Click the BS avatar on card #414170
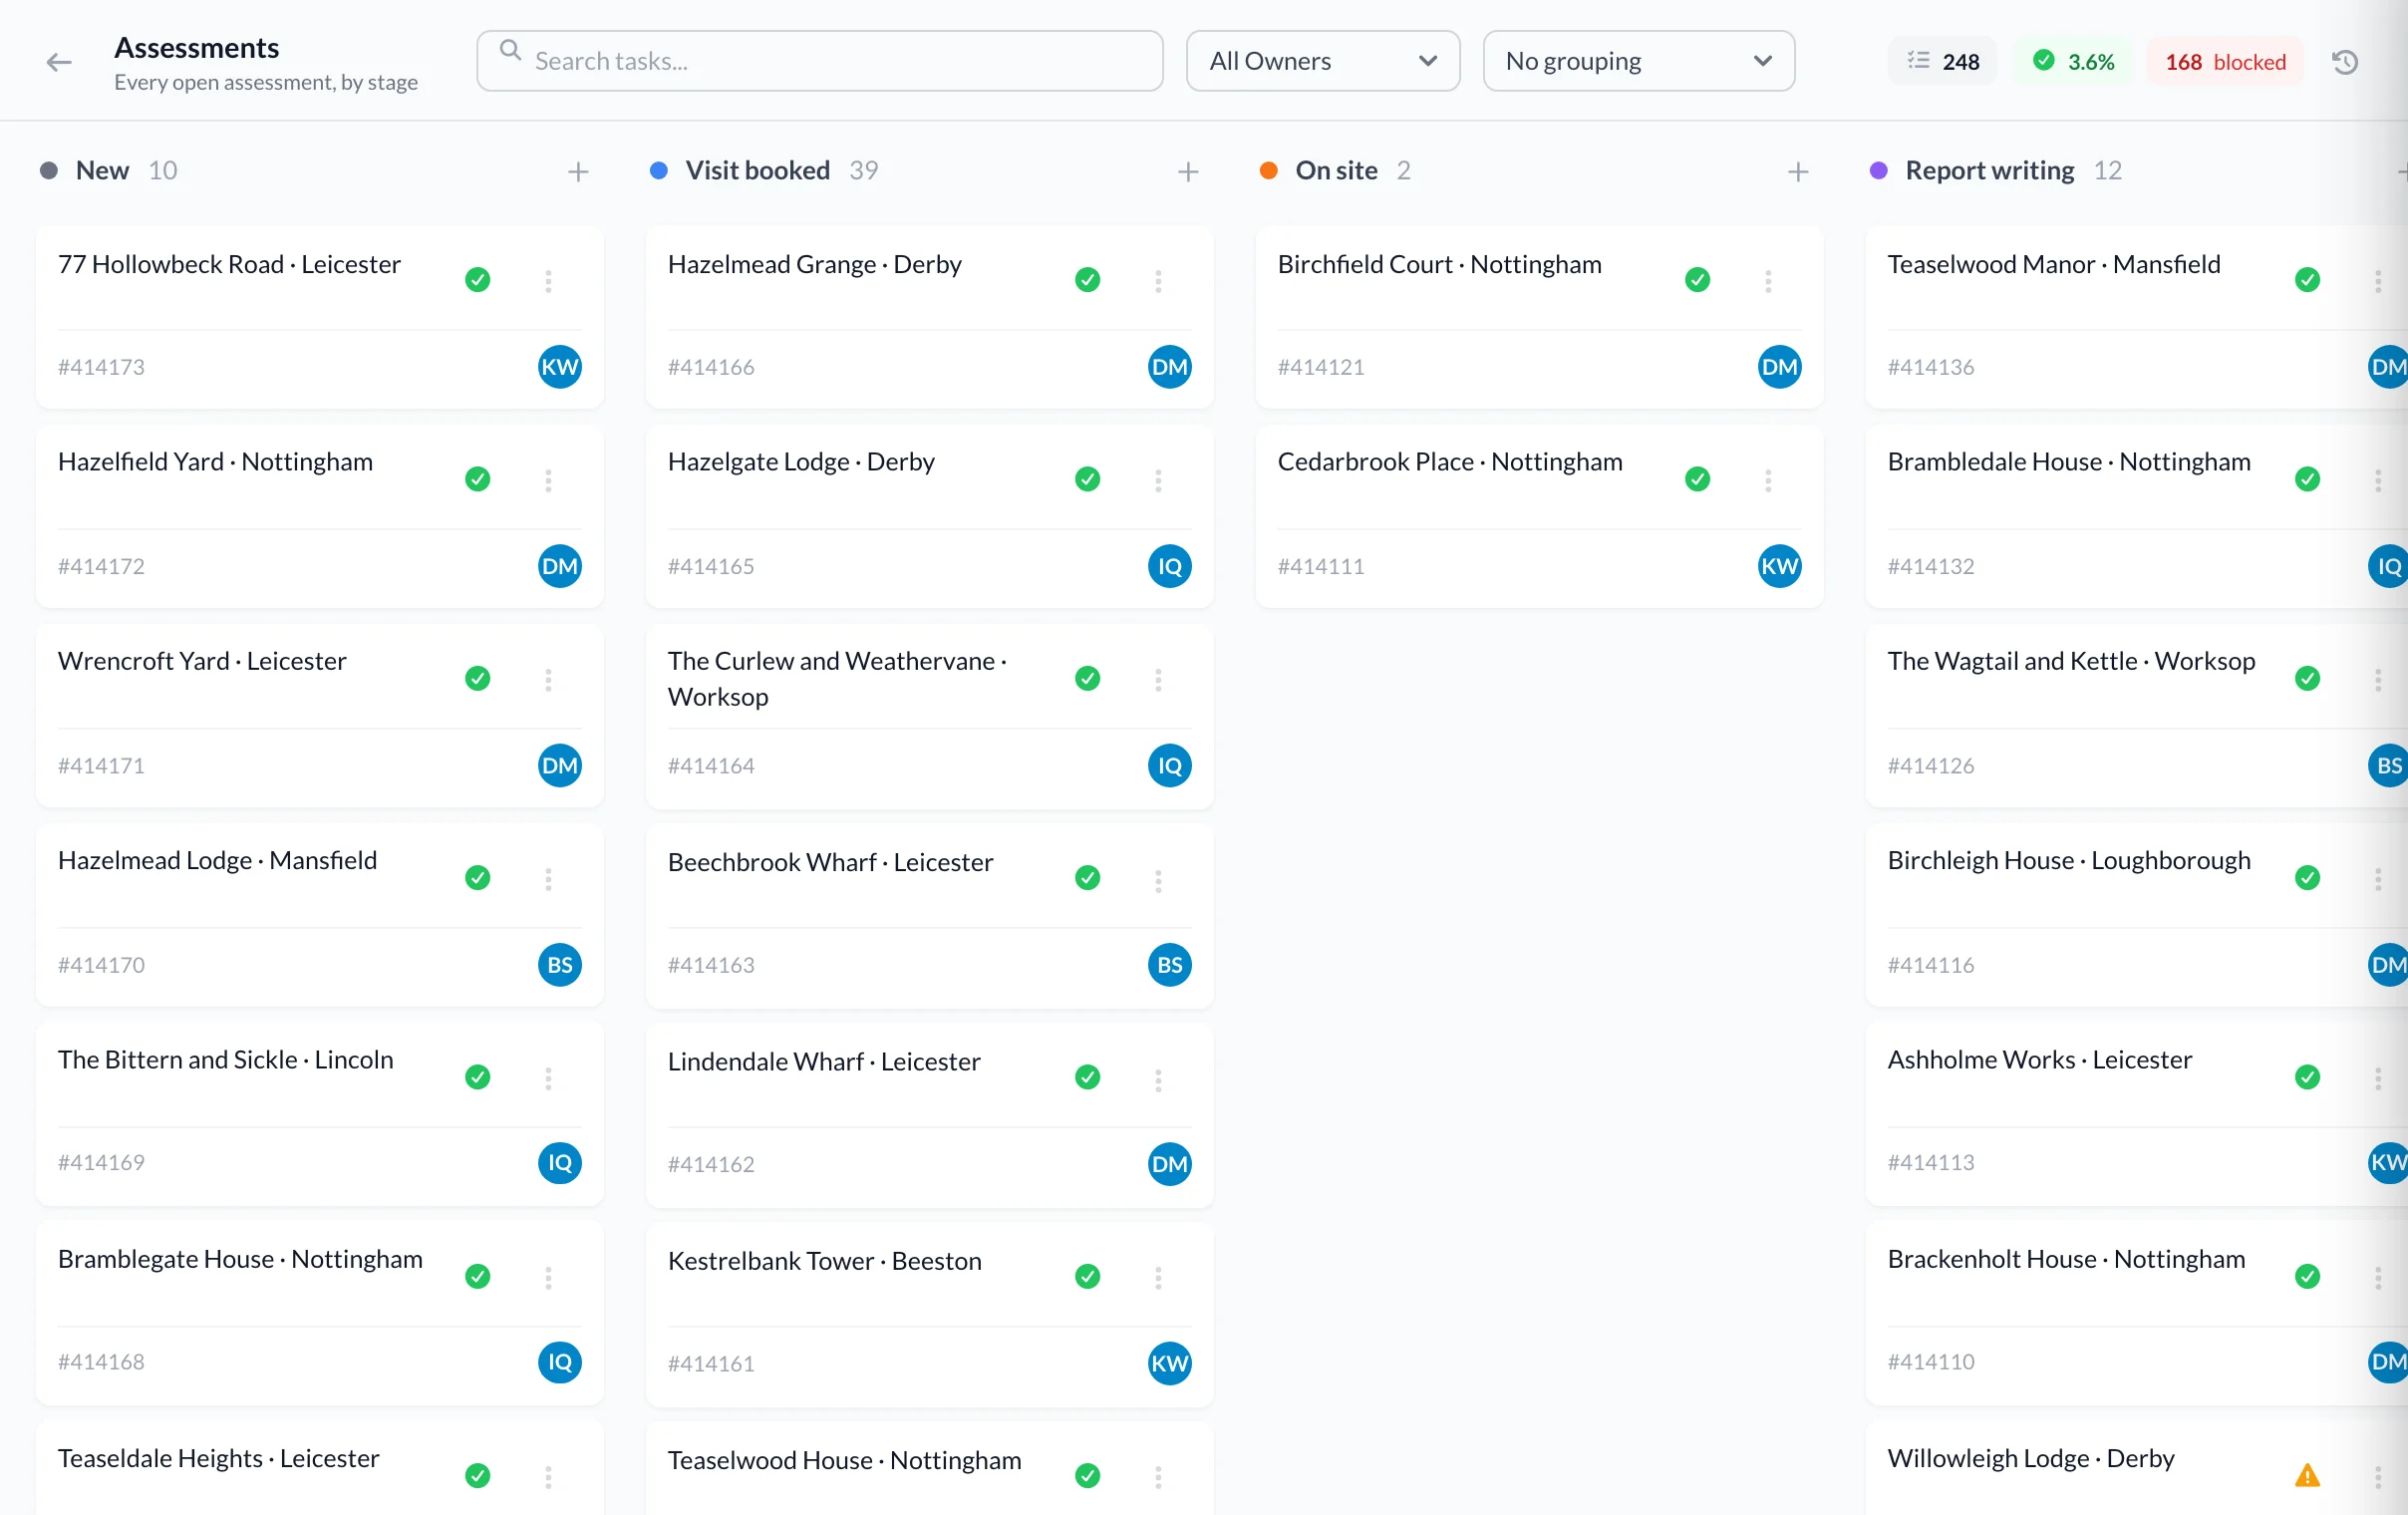The height and width of the screenshot is (1515, 2408). tap(560, 965)
